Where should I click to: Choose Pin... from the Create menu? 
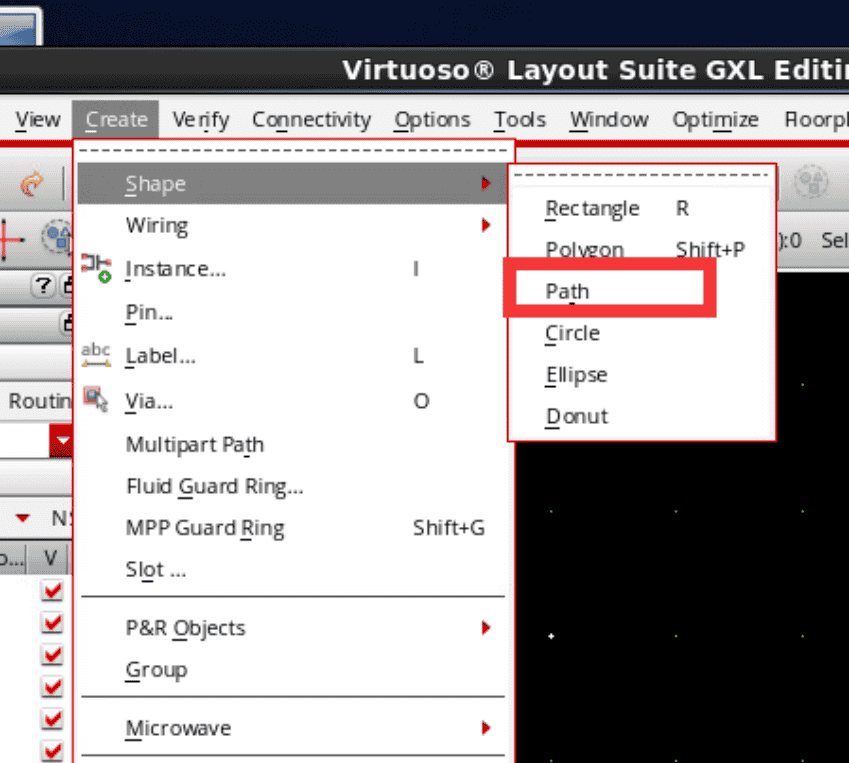[x=291, y=312]
